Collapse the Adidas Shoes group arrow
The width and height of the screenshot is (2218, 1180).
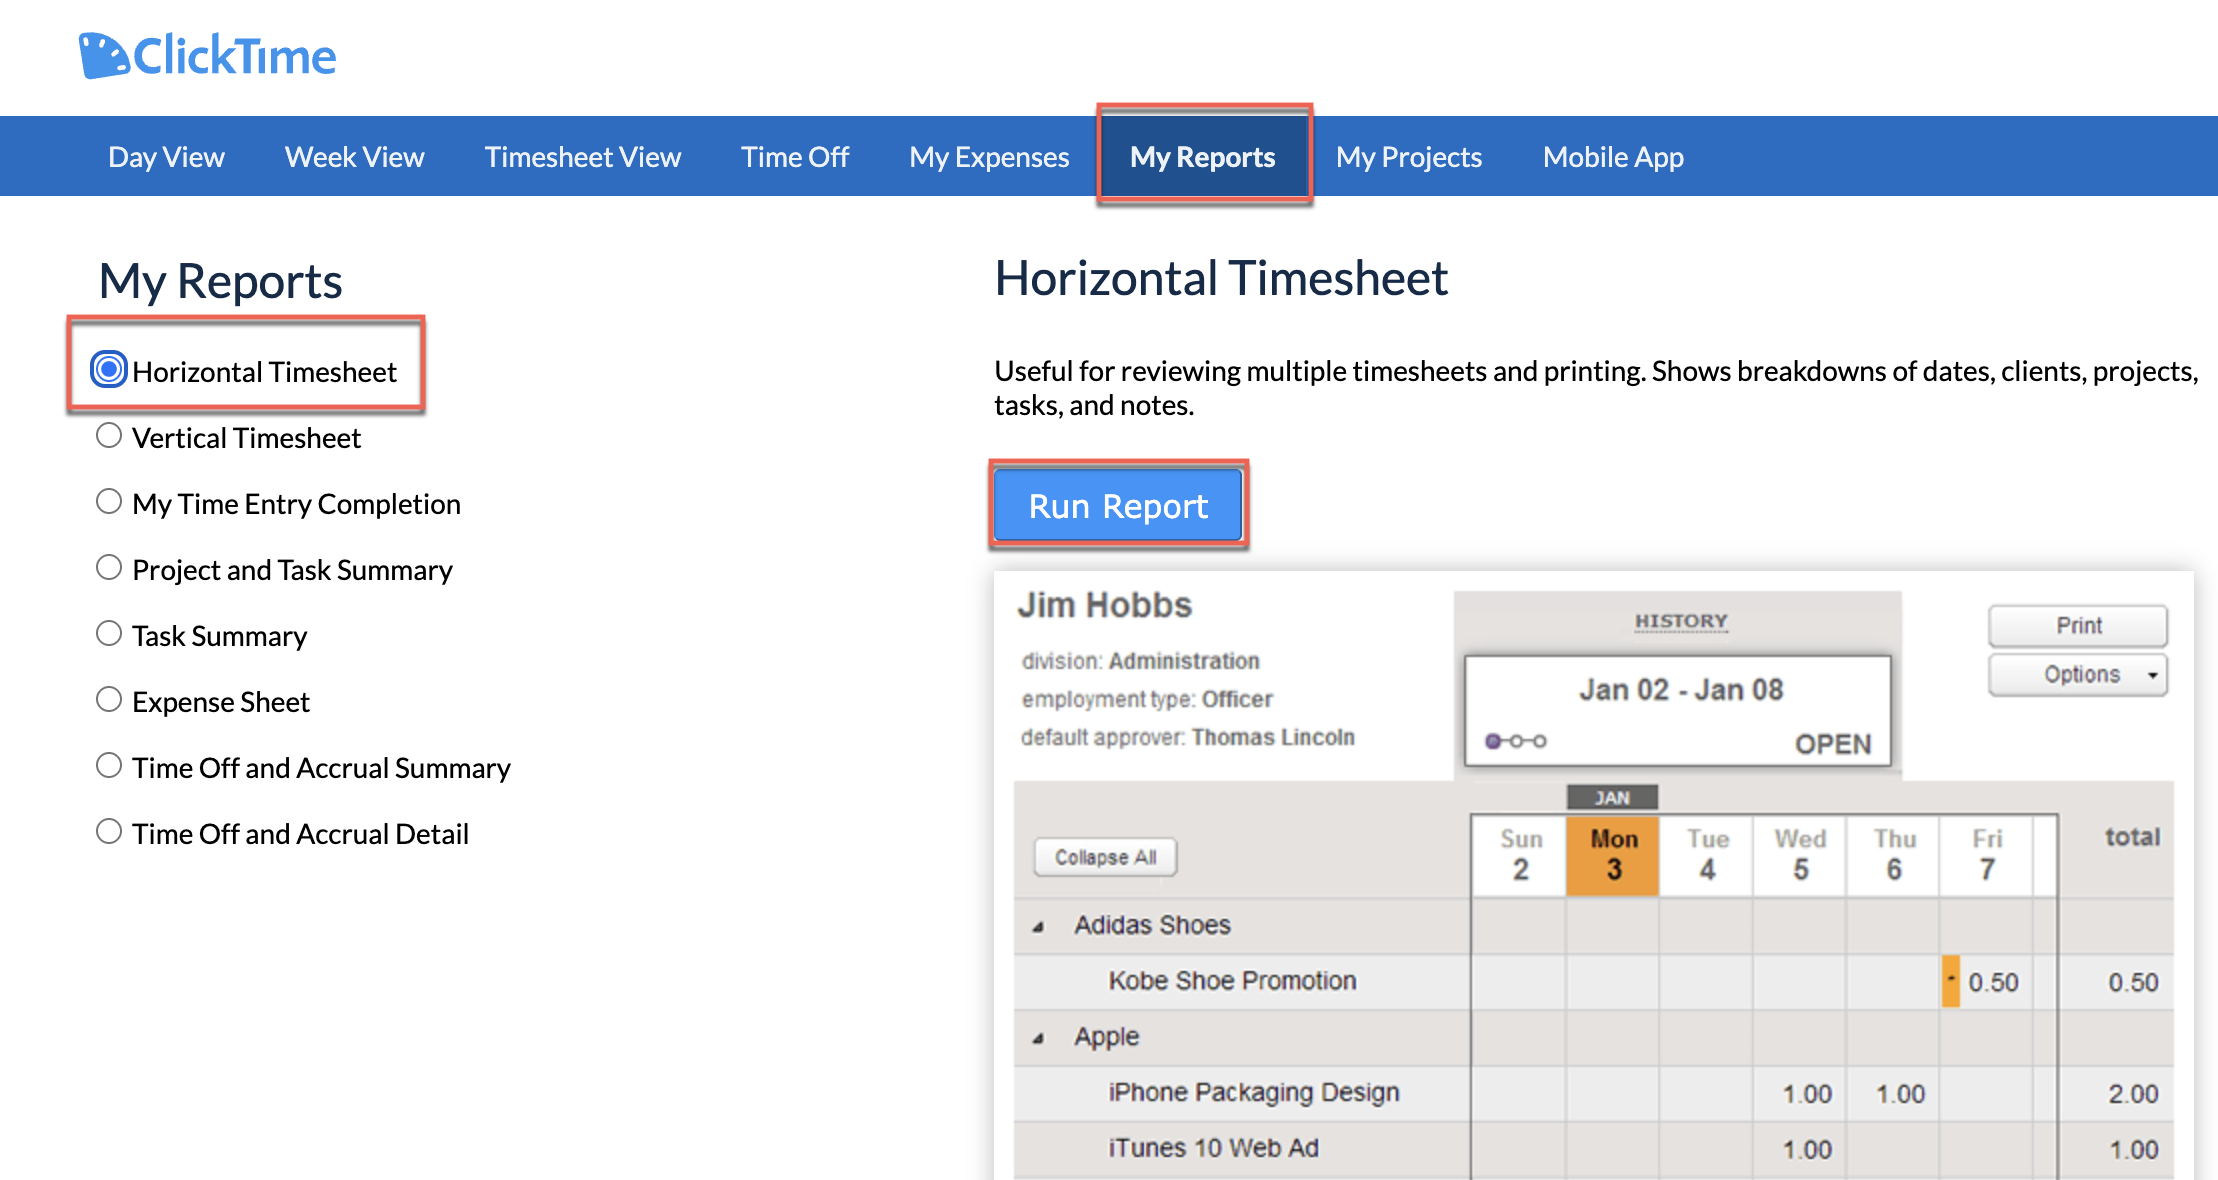coord(1038,927)
